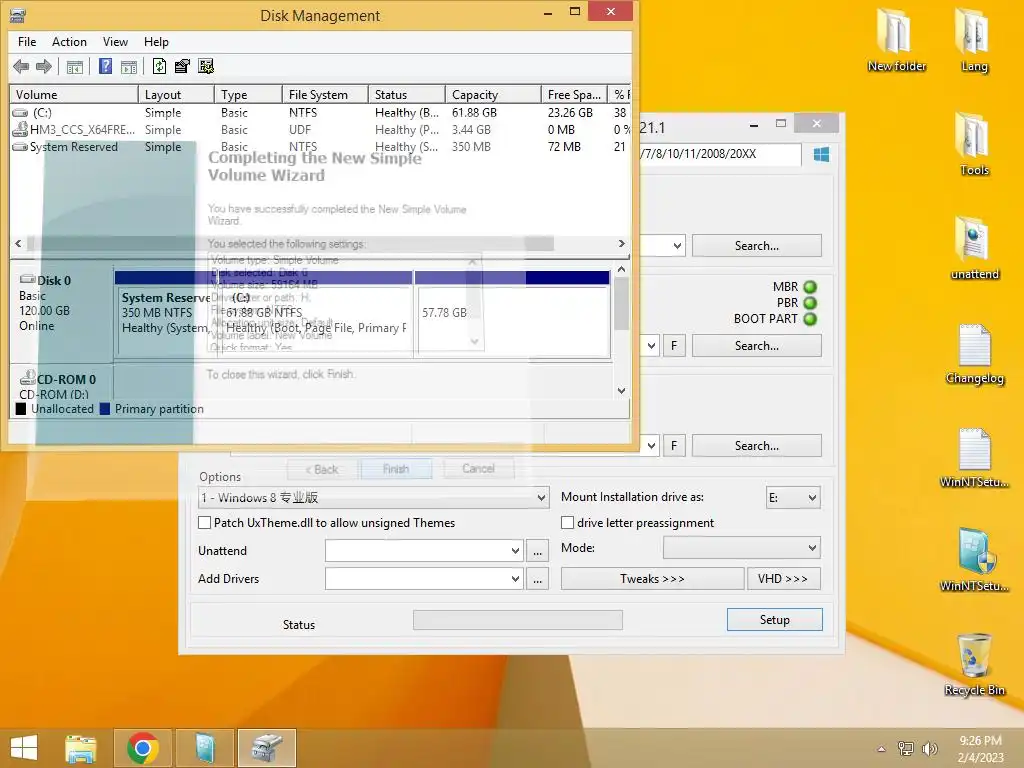1024x768 pixels.
Task: Enable drive letter preassignment checkbox
Action: [568, 522]
